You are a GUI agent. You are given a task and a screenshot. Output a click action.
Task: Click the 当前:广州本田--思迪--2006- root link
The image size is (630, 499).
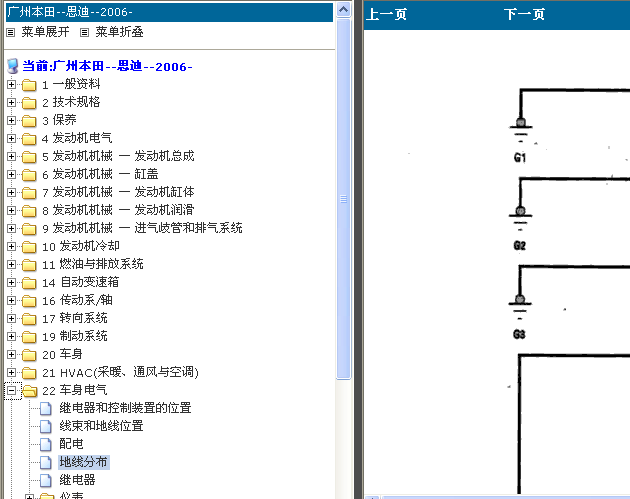coord(107,66)
